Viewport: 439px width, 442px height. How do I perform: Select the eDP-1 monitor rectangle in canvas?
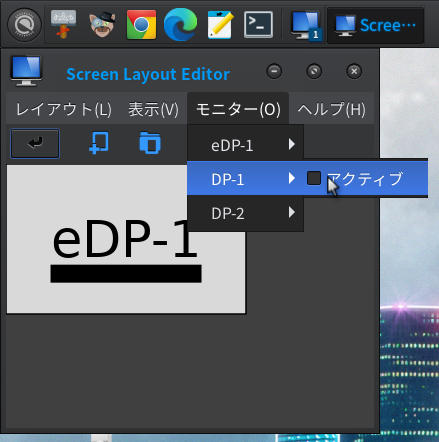pyautogui.click(x=126, y=239)
